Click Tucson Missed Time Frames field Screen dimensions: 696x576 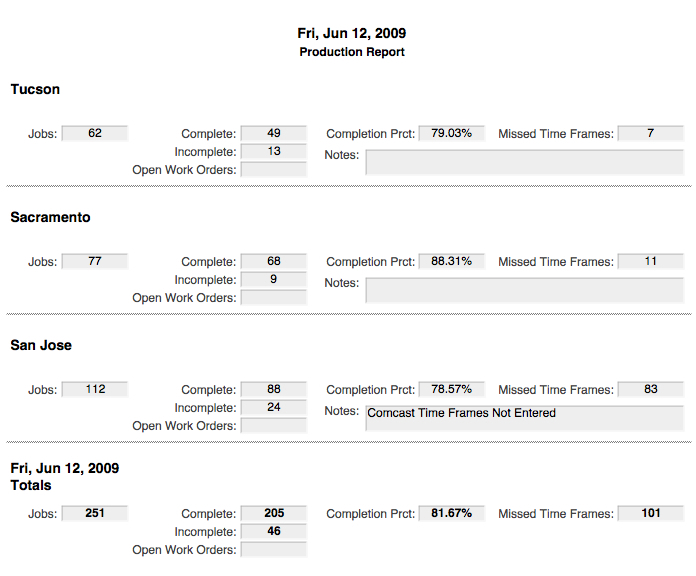(x=651, y=133)
